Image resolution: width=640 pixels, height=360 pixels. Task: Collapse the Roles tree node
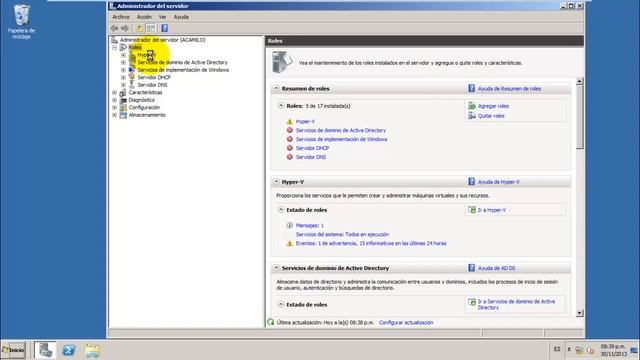pyautogui.click(x=115, y=47)
